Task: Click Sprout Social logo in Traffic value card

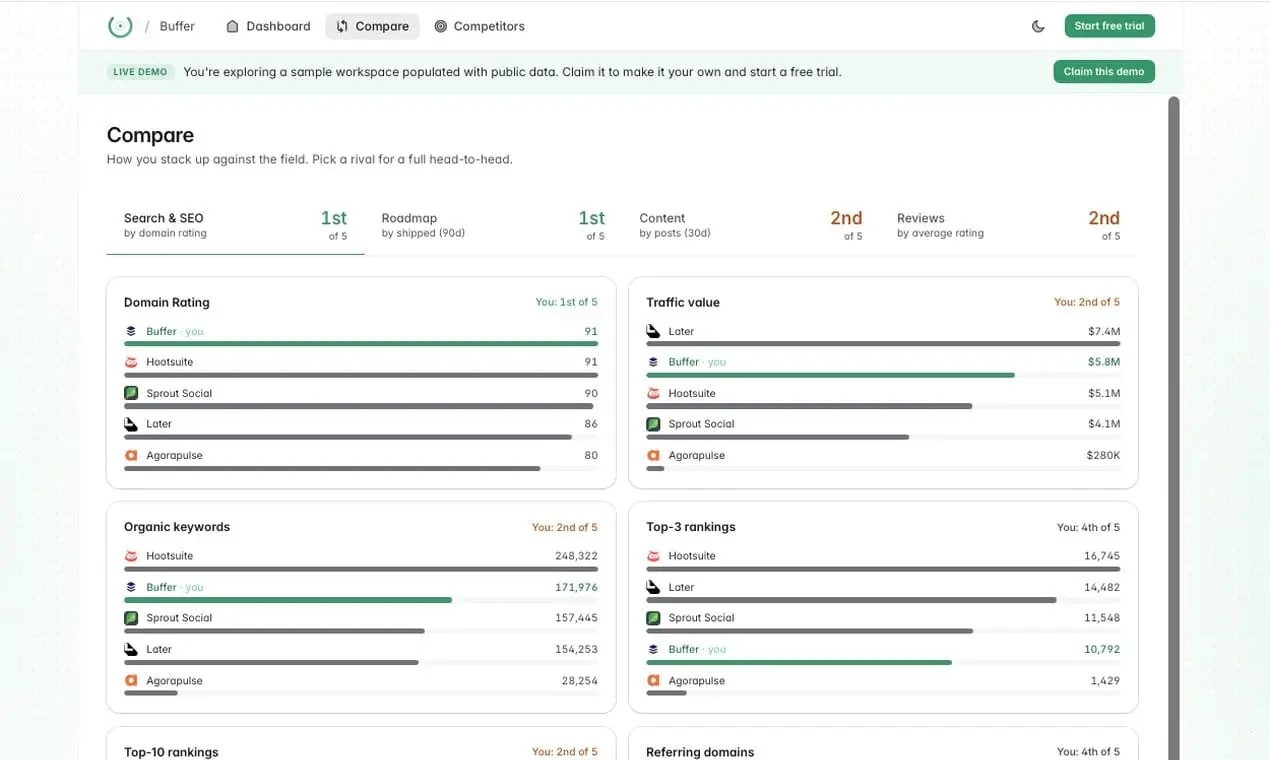Action: point(653,424)
